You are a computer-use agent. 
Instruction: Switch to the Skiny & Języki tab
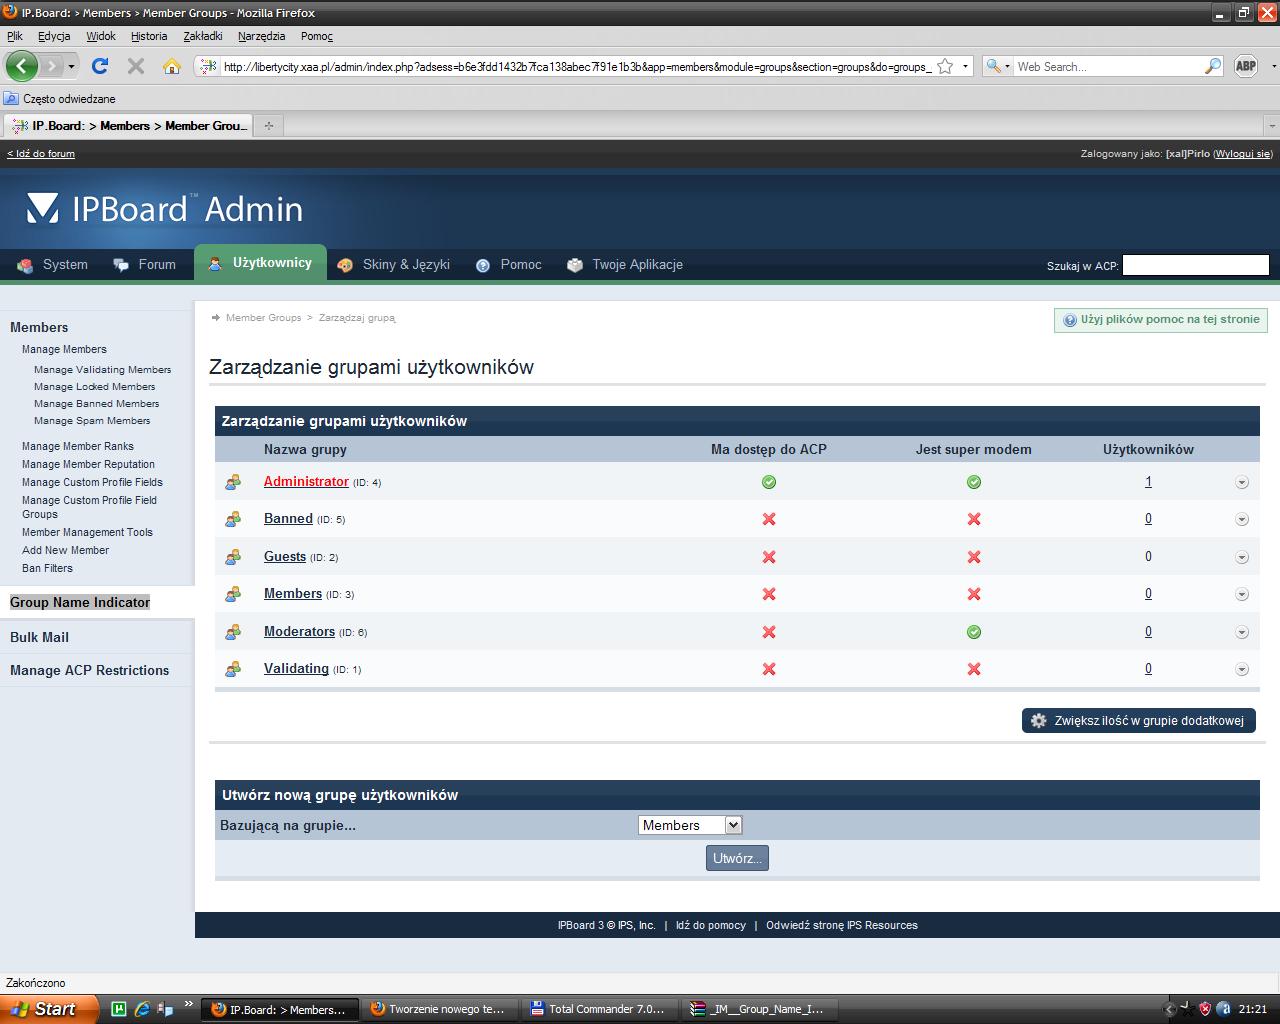click(394, 265)
